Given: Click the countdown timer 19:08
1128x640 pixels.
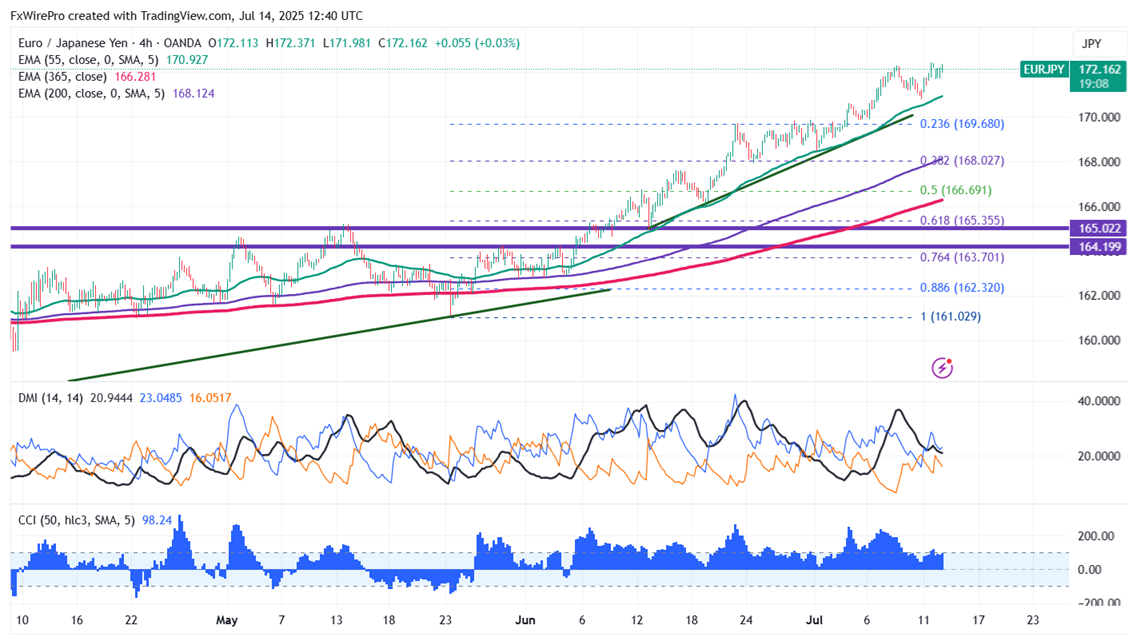Looking at the screenshot, I should point(1093,84).
